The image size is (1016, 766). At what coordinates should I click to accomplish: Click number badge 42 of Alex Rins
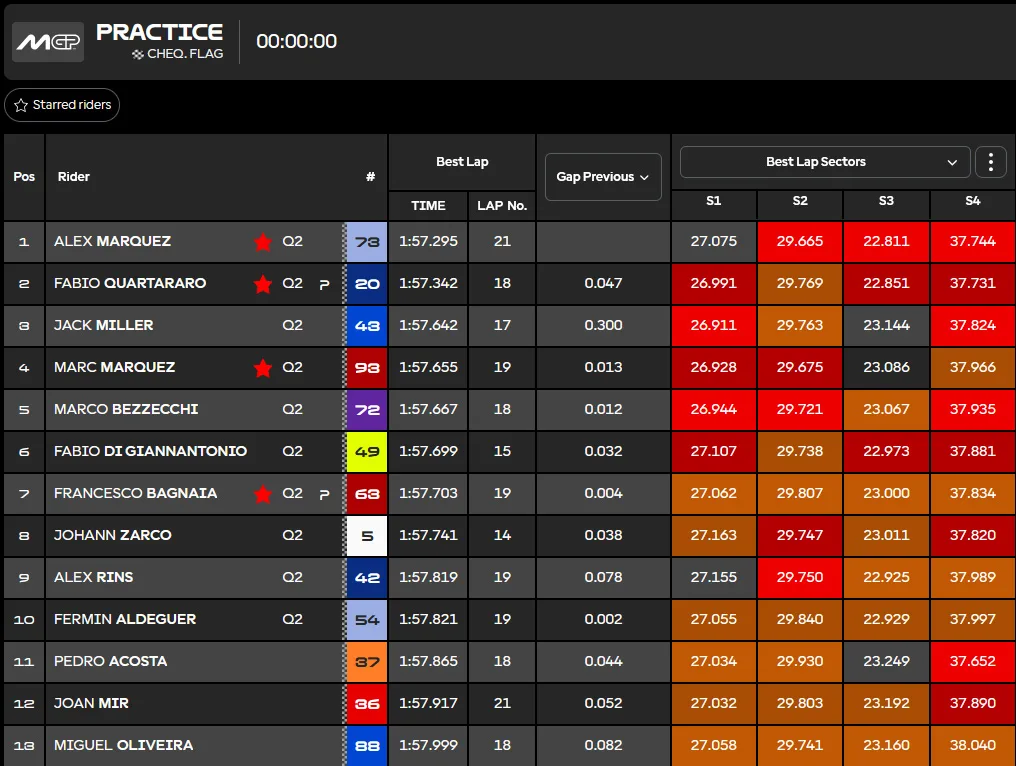[367, 577]
